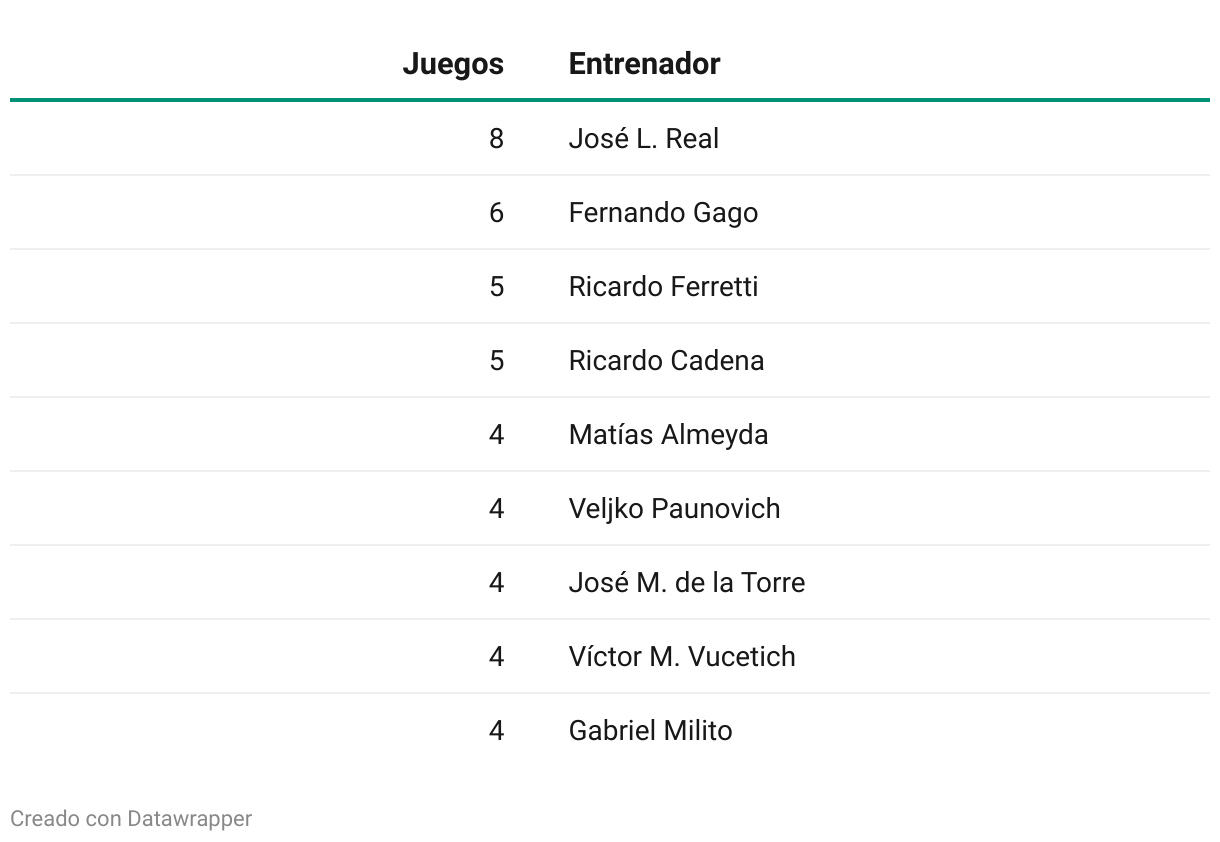Select the José M. de la Torre entry
The image size is (1220, 842).
[x=686, y=583]
